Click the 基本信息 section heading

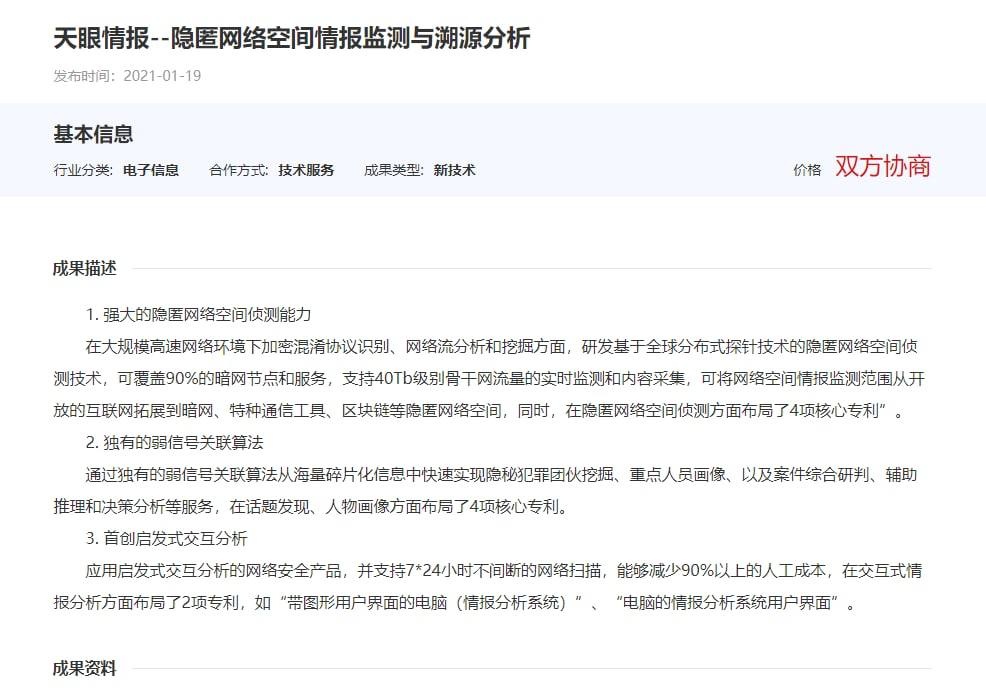point(93,134)
